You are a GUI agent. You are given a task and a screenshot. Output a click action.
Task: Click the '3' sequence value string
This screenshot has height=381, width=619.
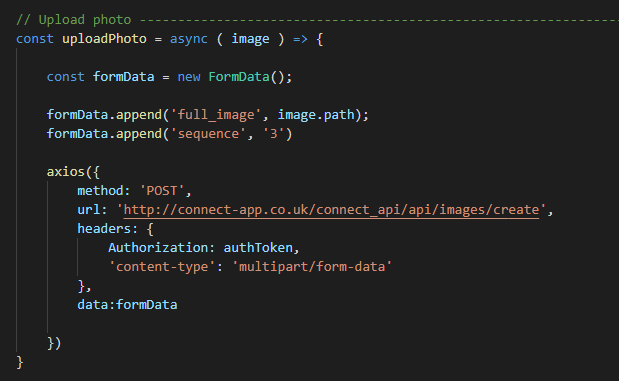point(274,134)
